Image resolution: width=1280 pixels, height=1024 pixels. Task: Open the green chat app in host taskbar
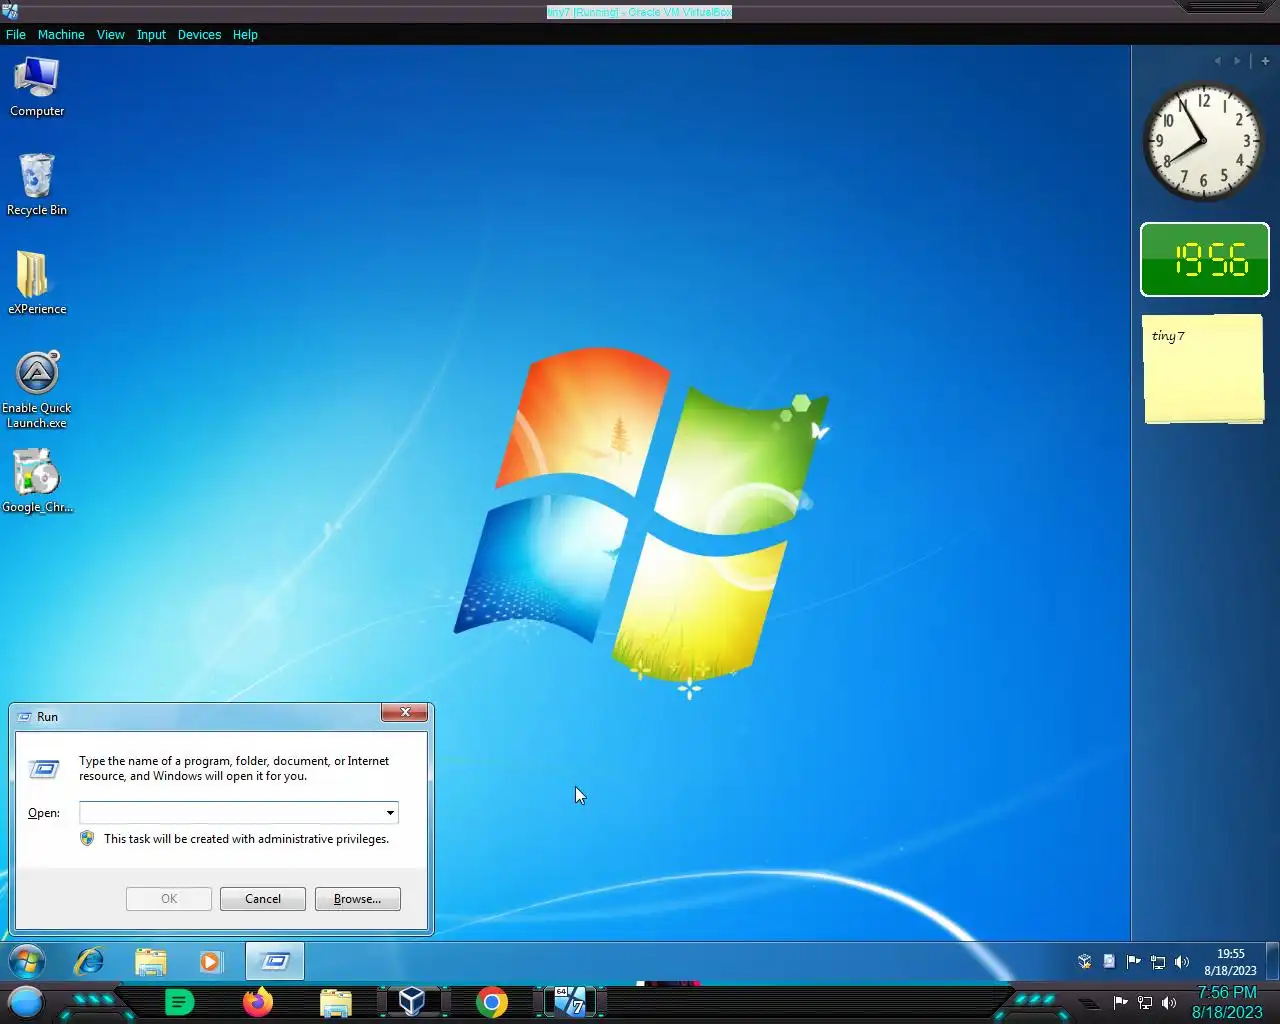pos(179,1002)
